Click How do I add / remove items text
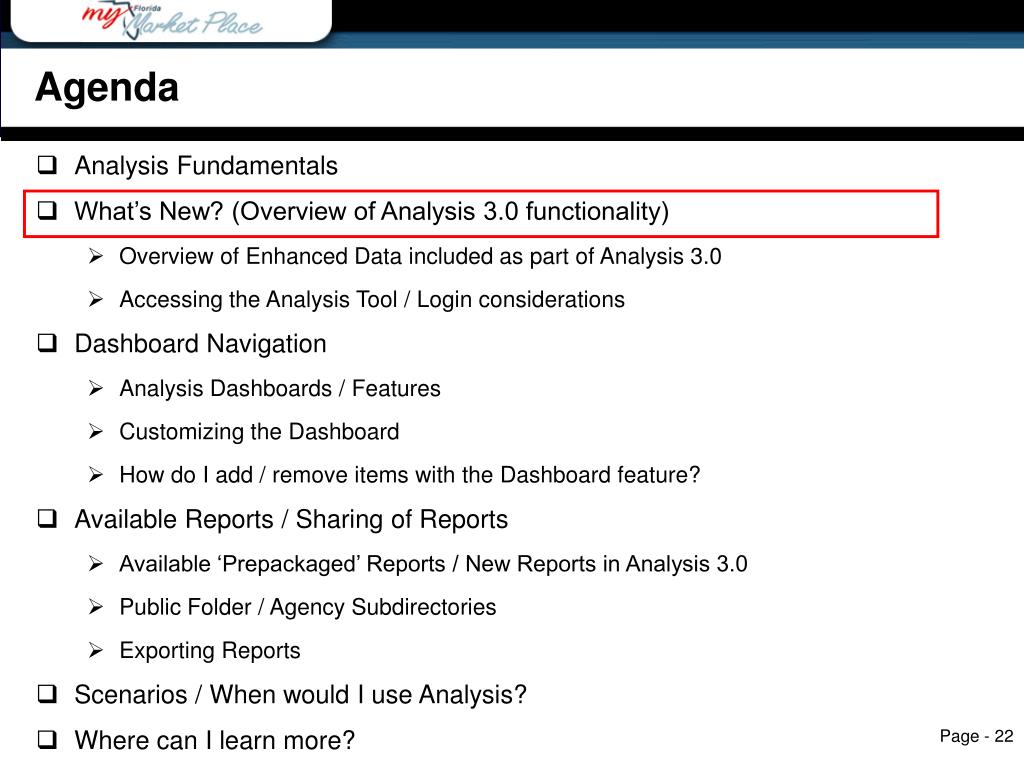 [409, 475]
